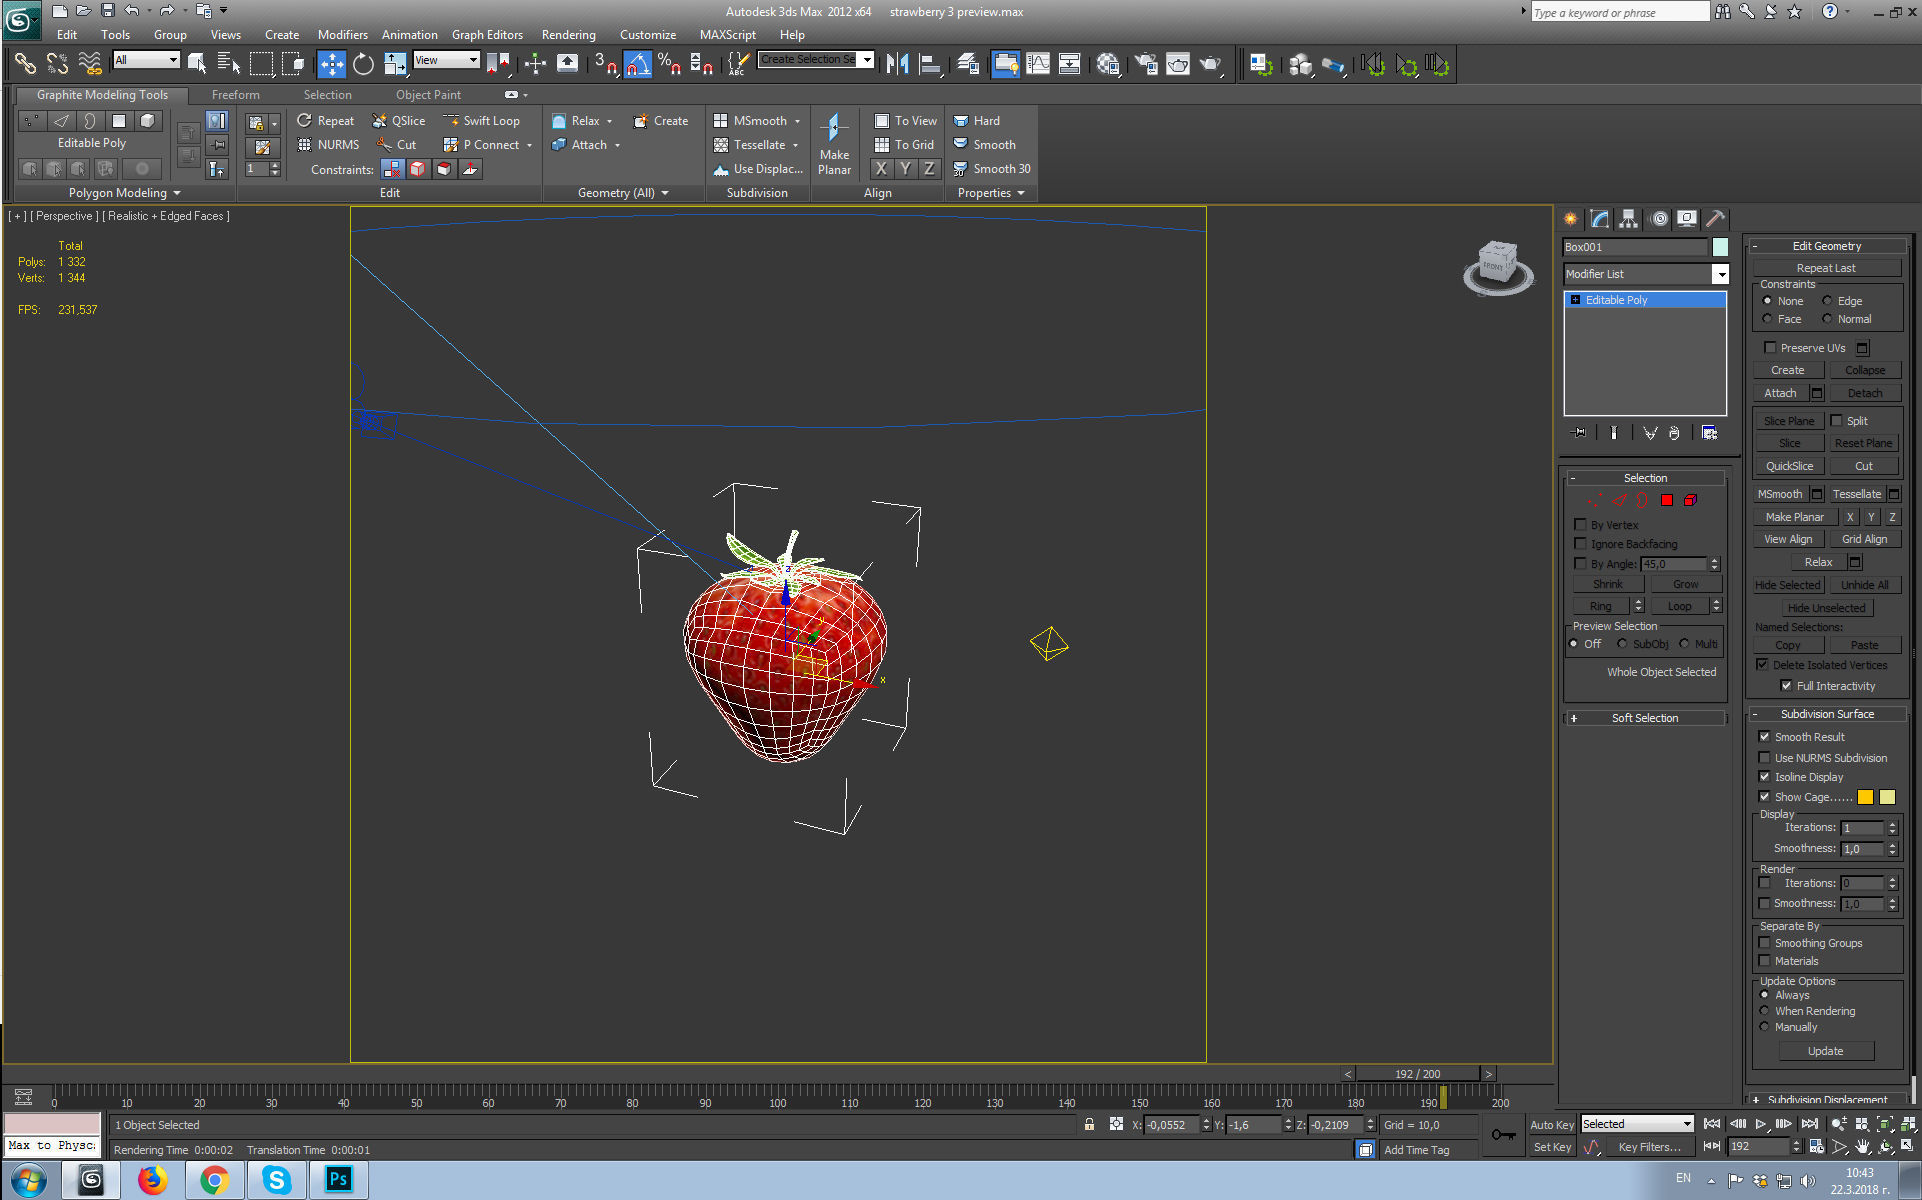Viewport: 1922px width, 1200px height.
Task: Open the Curve Editor icon
Action: click(x=1038, y=64)
